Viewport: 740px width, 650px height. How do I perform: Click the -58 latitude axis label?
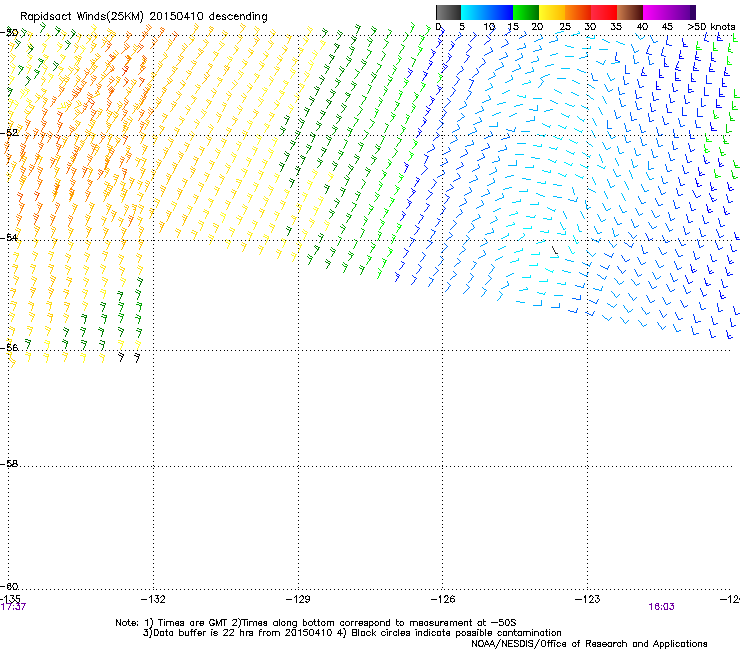(x=9, y=464)
